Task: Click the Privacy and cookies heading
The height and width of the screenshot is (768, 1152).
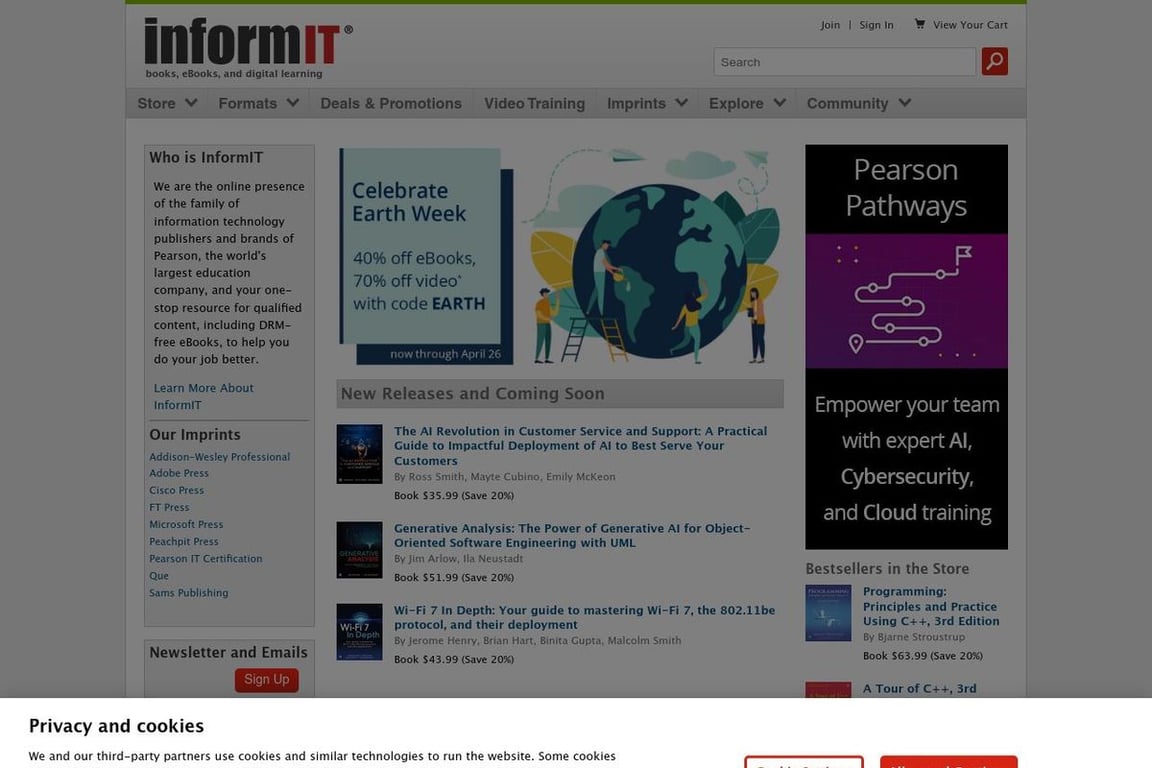Action: (116, 726)
